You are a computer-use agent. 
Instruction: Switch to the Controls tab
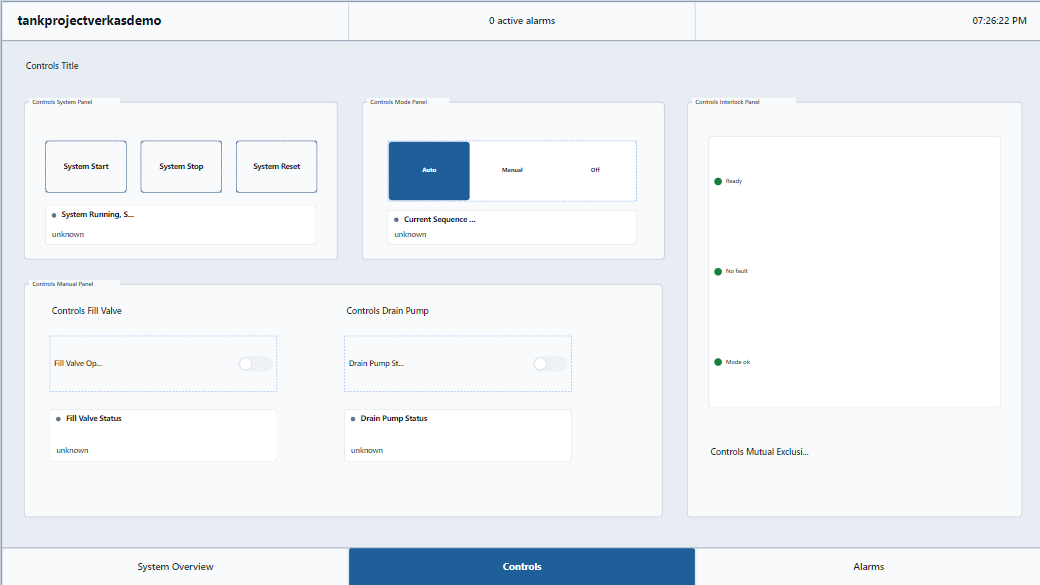click(x=522, y=566)
